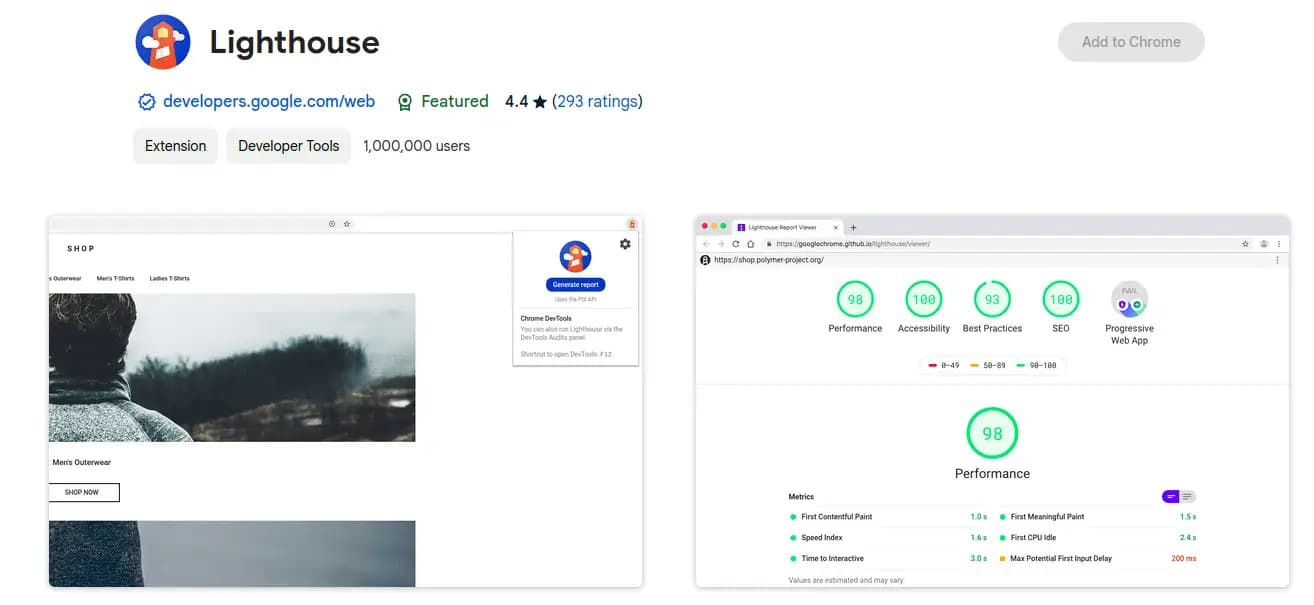1314x605 pixels.
Task: Click the Featured award badge icon
Action: tap(405, 102)
